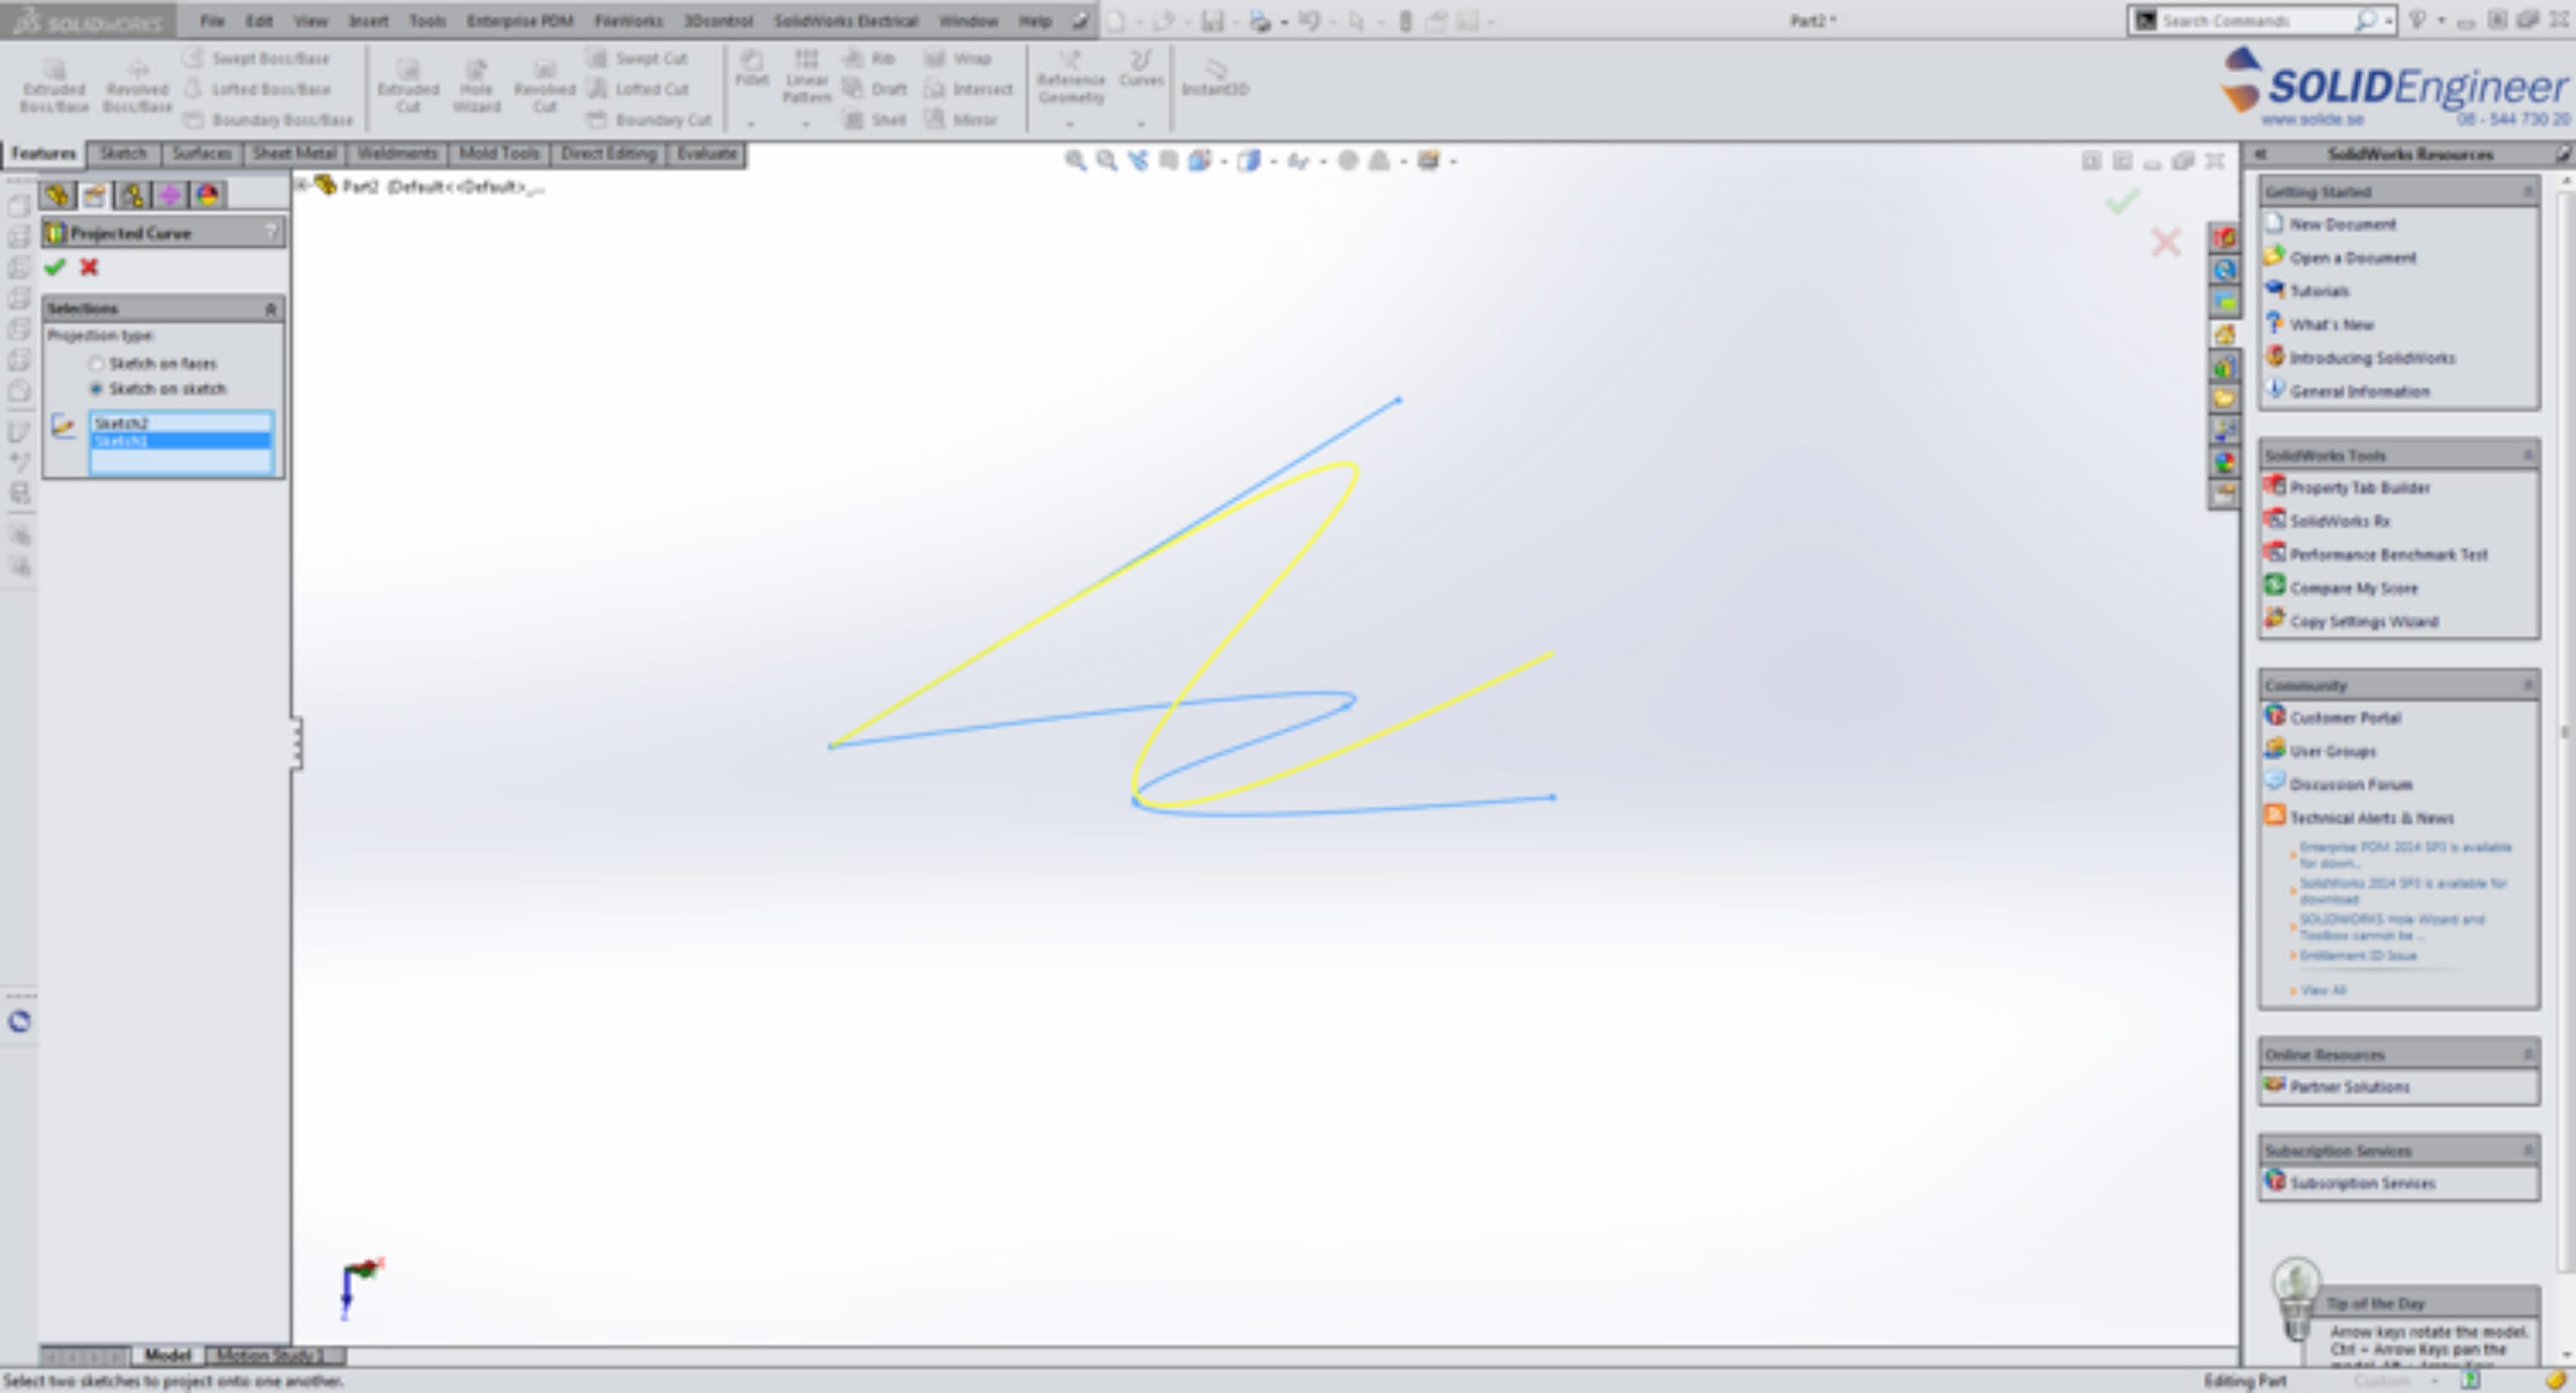Select the Sketch on sketch radio option
The image size is (2576, 1393).
pos(97,388)
